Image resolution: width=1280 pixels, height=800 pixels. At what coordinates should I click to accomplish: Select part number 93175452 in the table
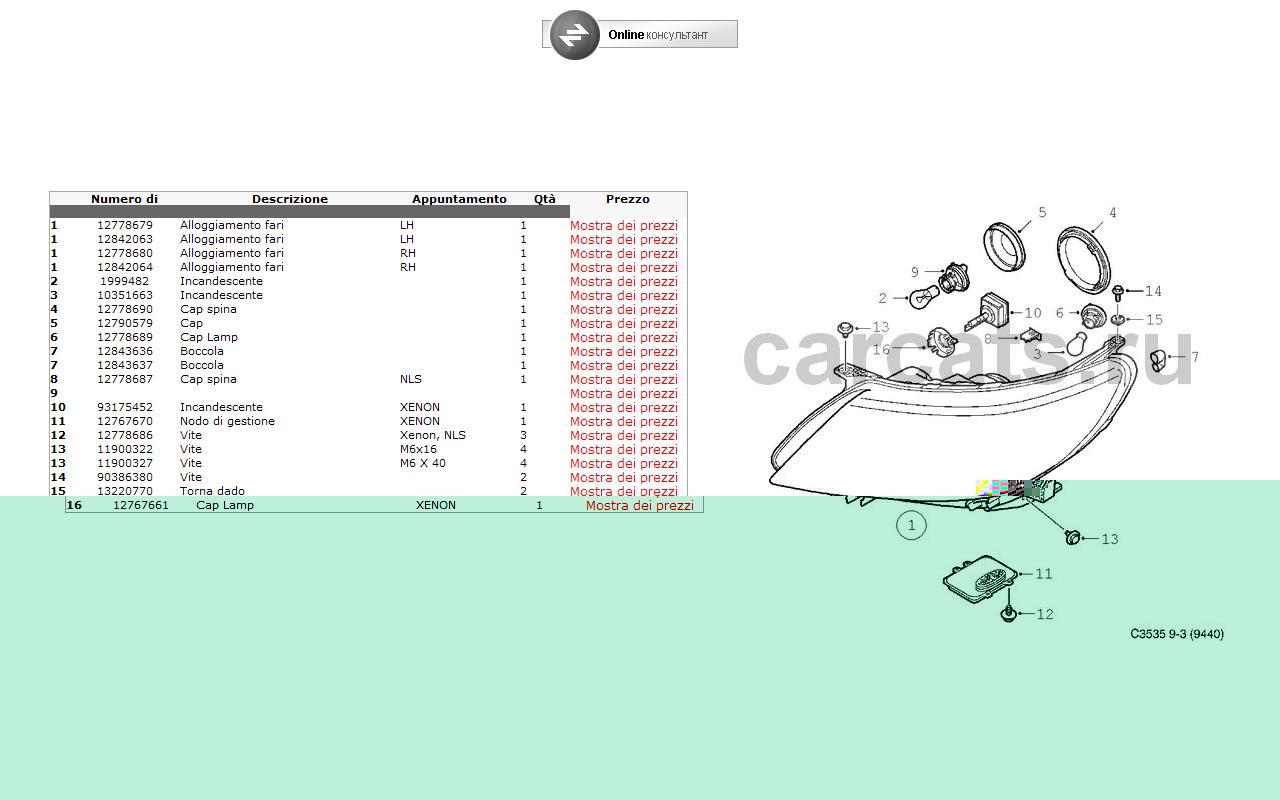pyautogui.click(x=125, y=408)
